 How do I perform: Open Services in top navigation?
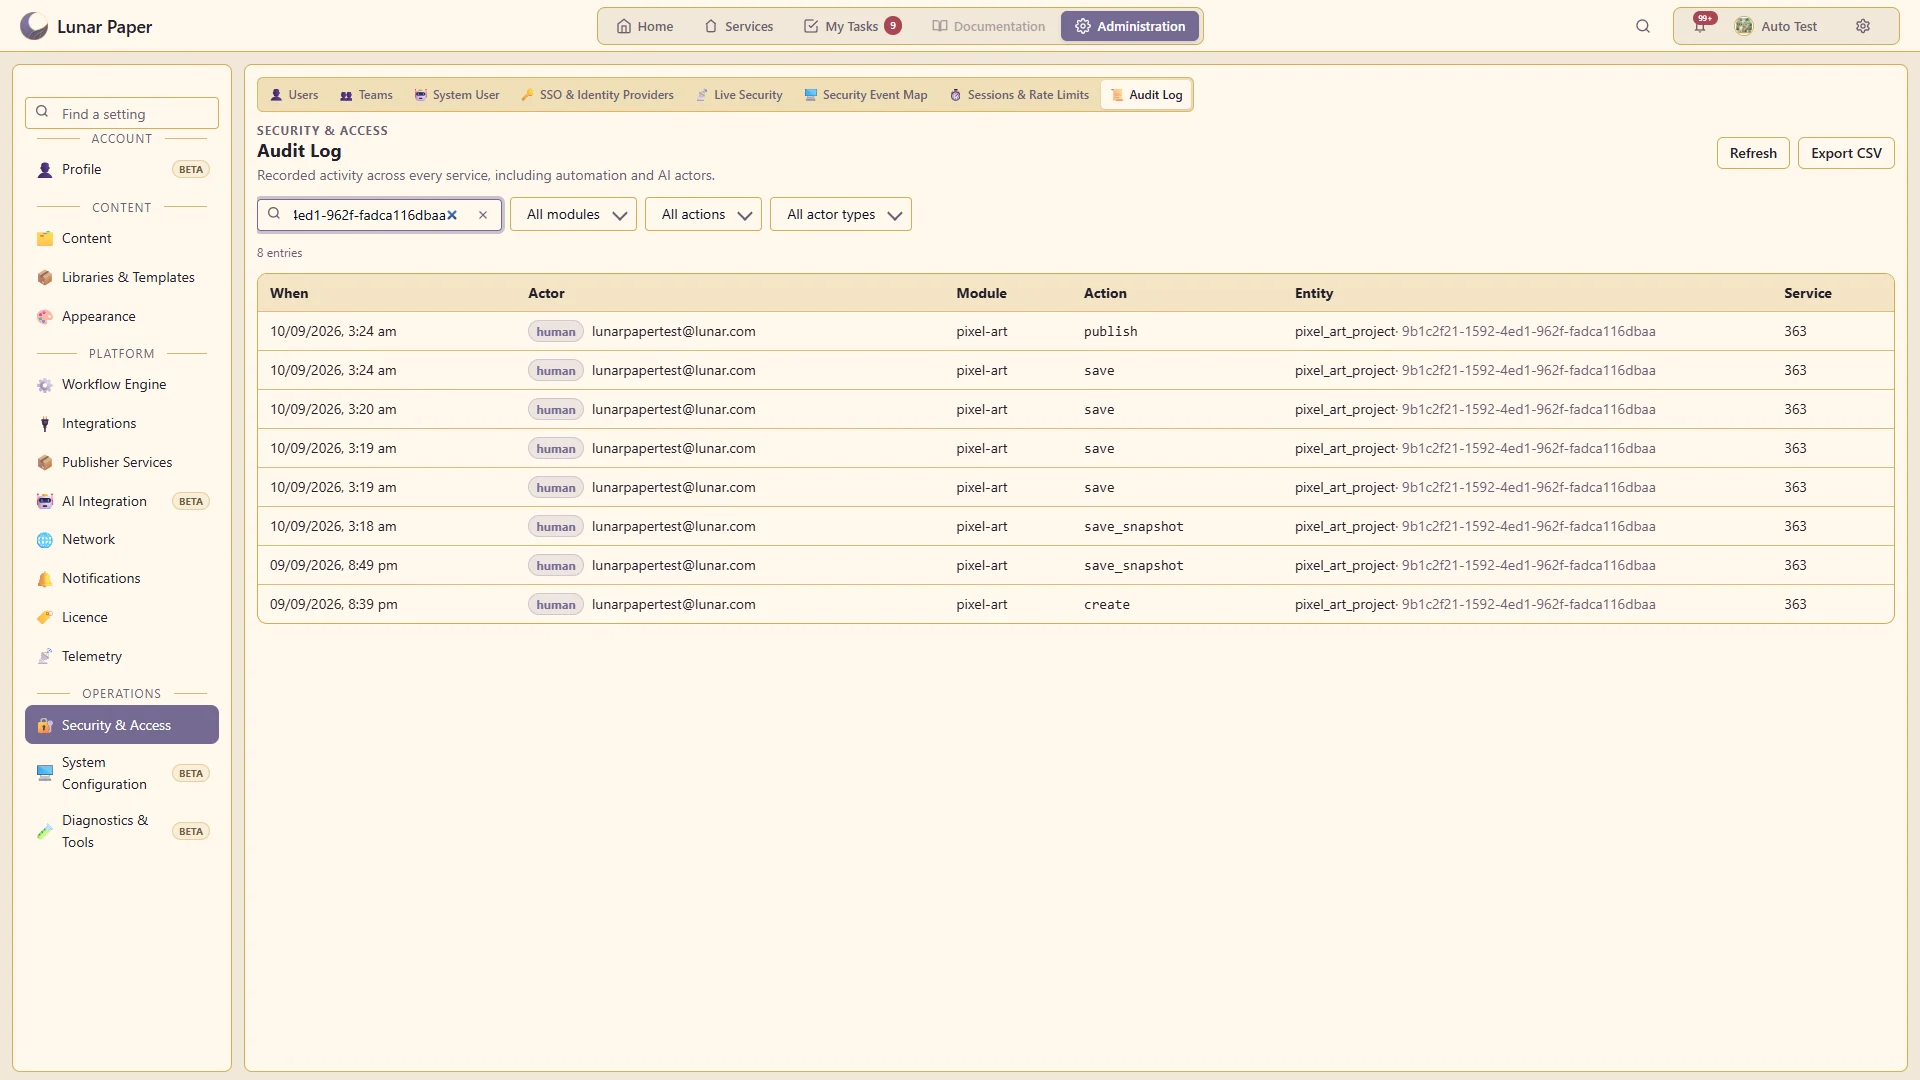[739, 26]
